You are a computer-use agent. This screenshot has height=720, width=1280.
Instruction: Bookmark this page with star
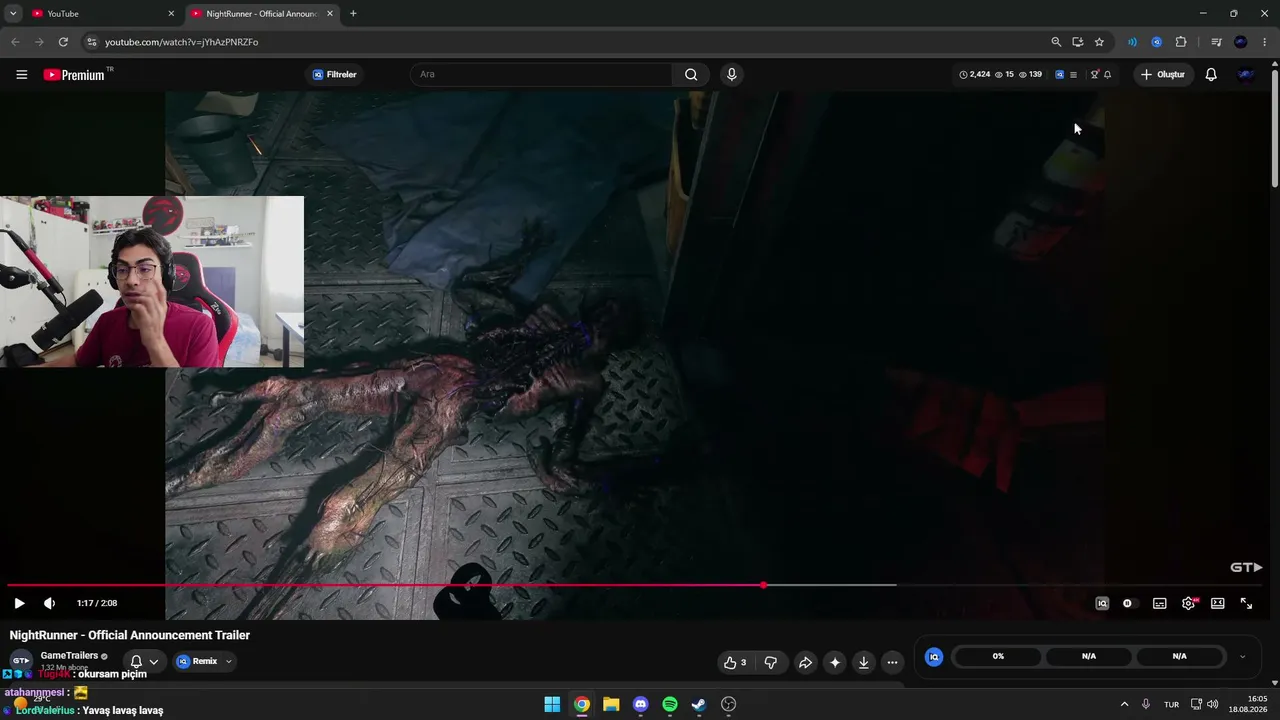click(1099, 42)
